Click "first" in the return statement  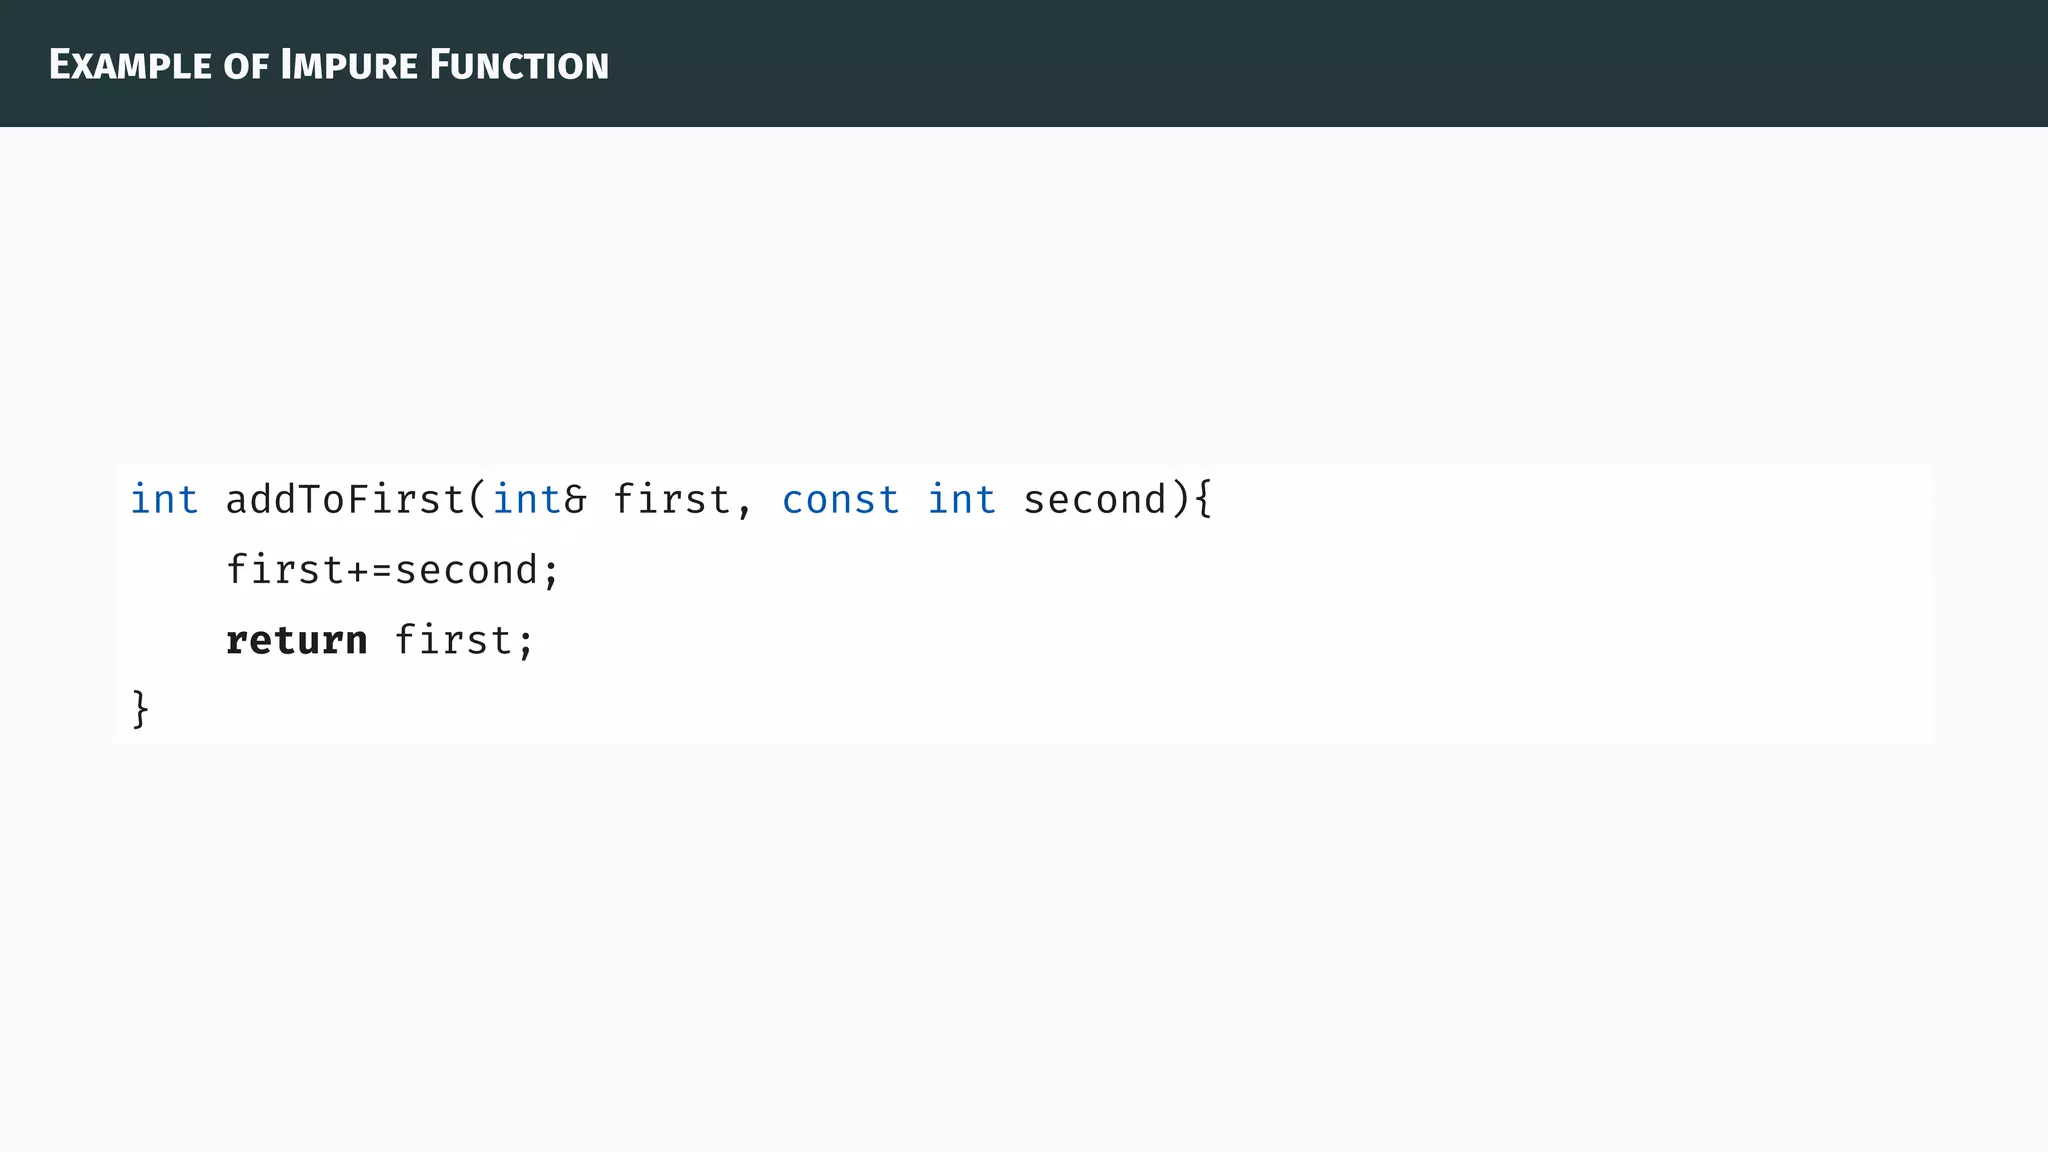[x=453, y=641]
